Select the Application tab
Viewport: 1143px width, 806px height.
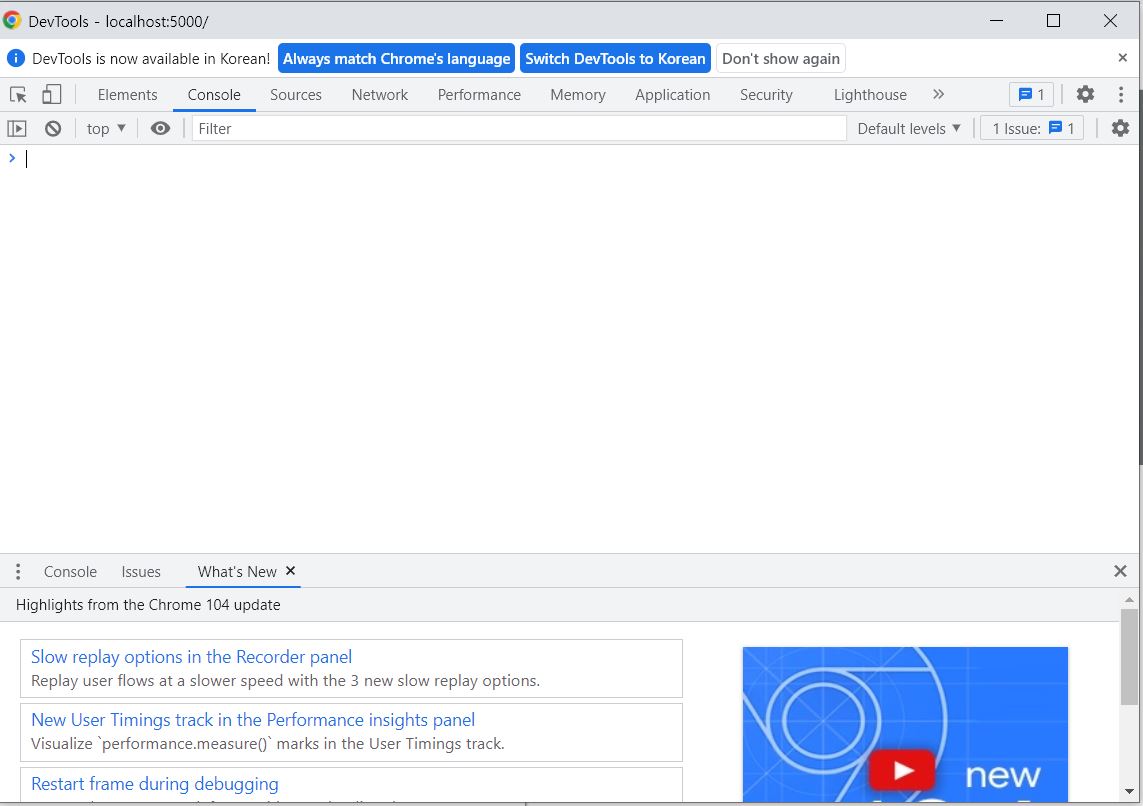[x=672, y=95]
